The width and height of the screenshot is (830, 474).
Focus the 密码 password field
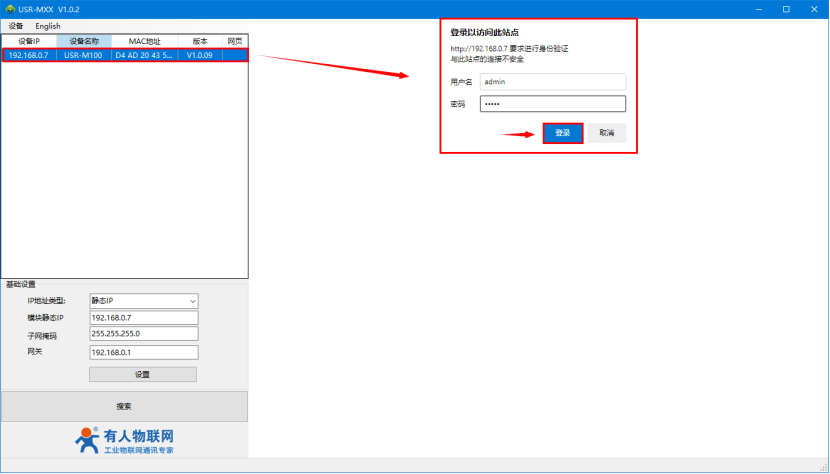(x=552, y=104)
